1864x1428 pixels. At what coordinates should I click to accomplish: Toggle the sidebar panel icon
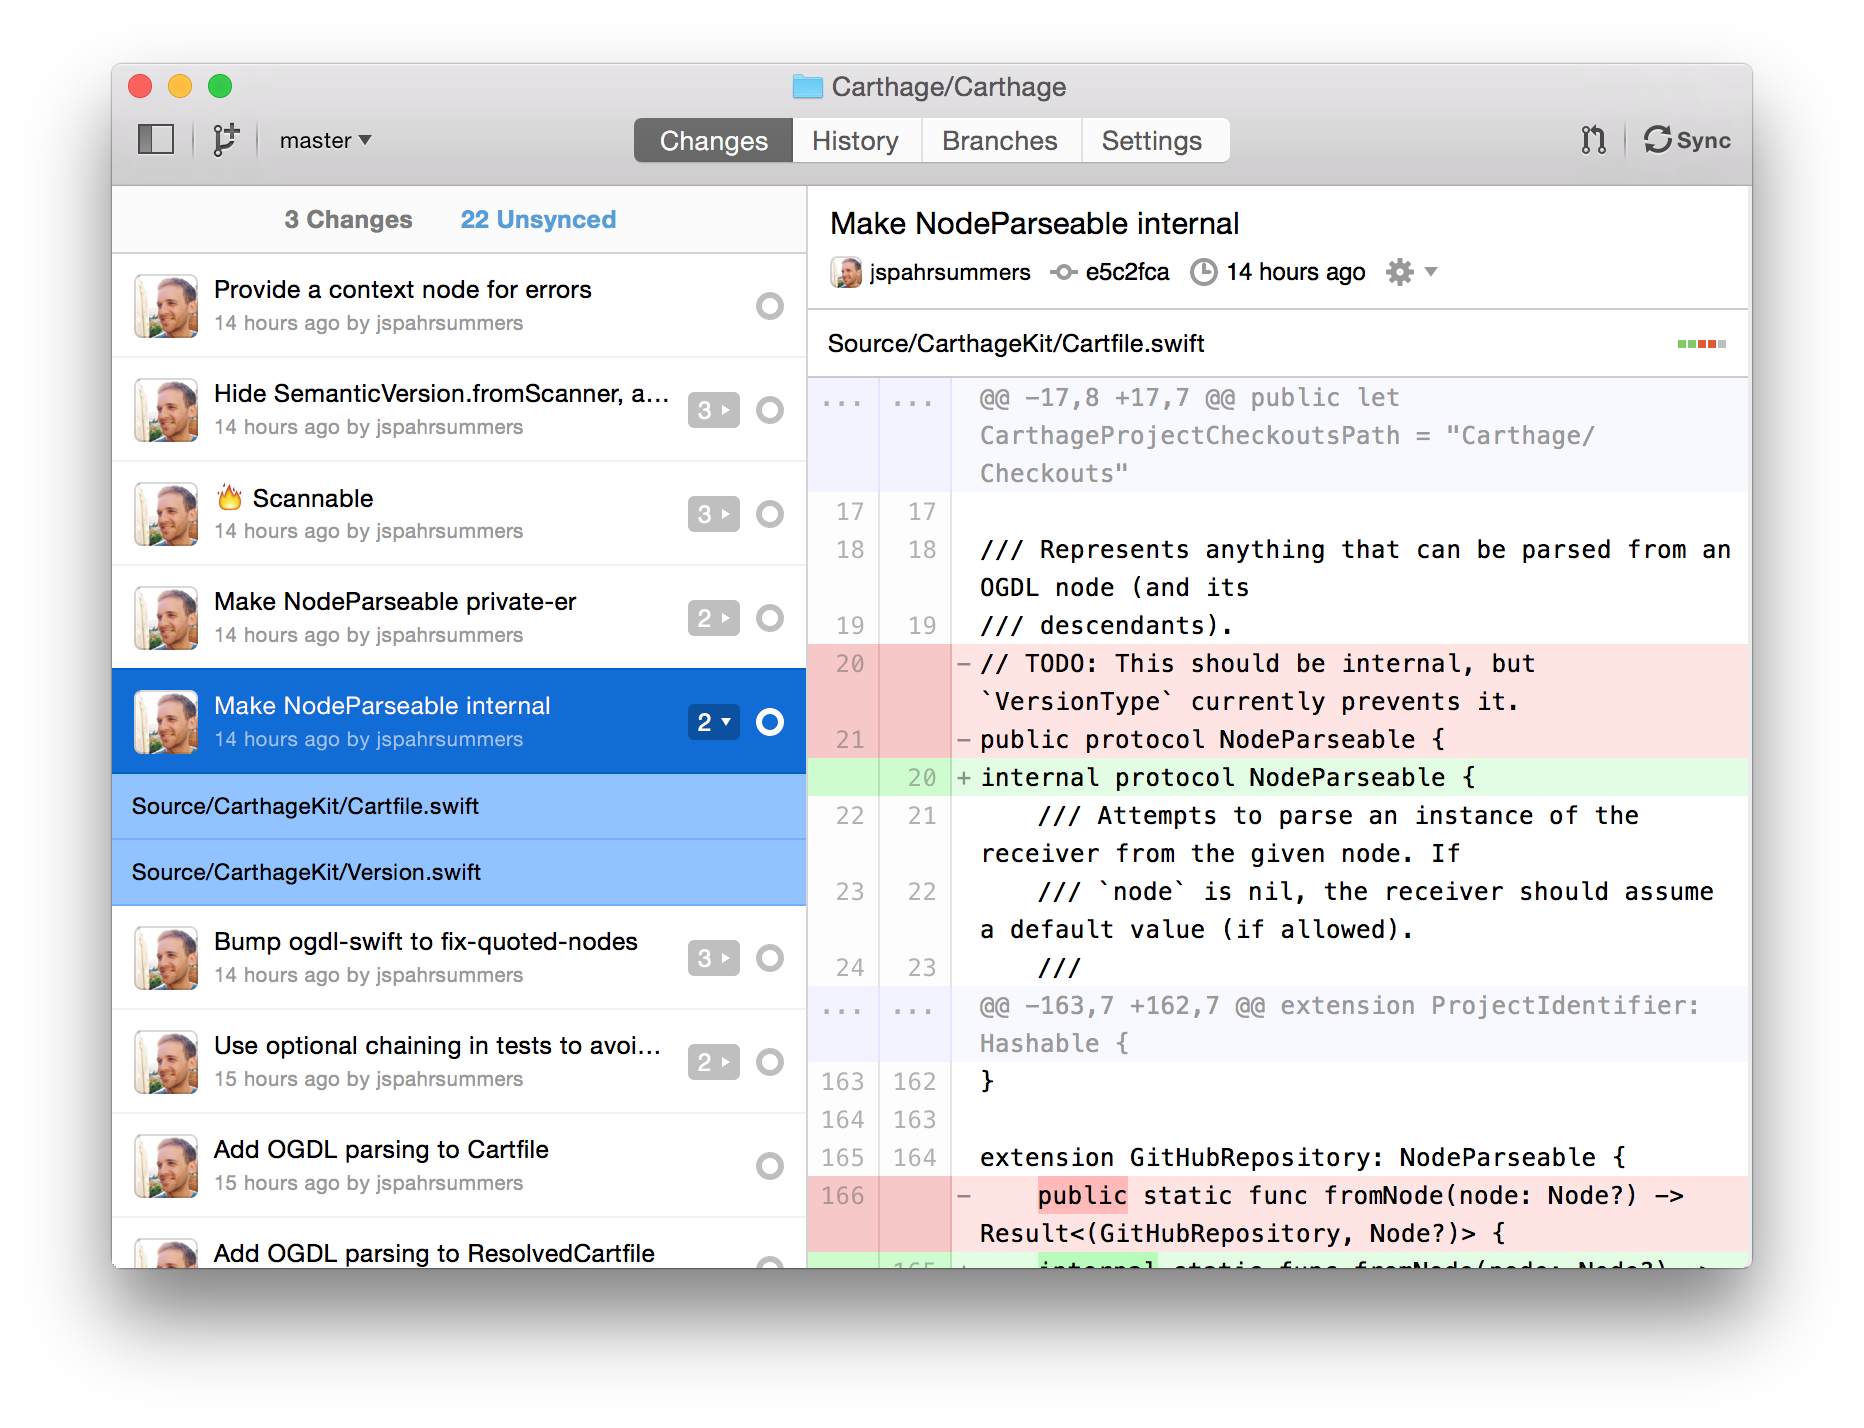pos(156,139)
